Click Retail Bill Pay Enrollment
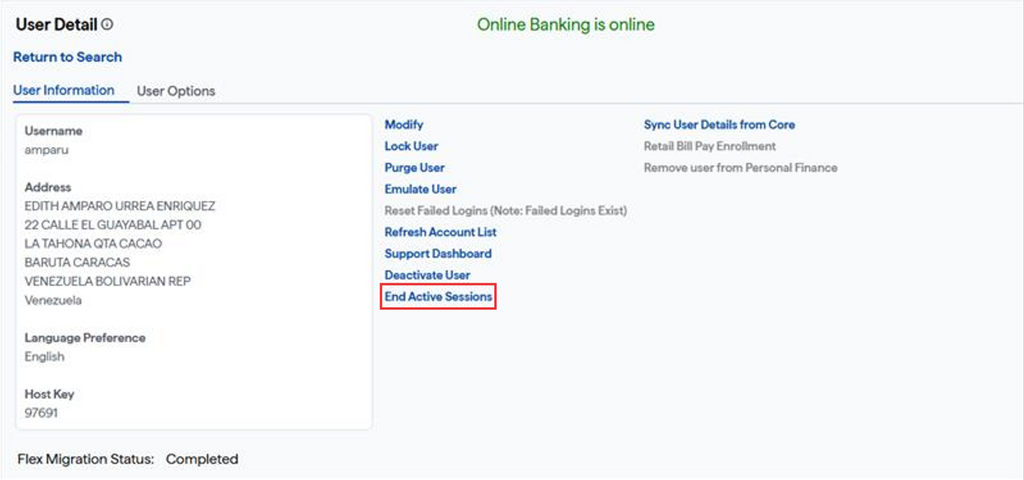1024x480 pixels. 709,146
